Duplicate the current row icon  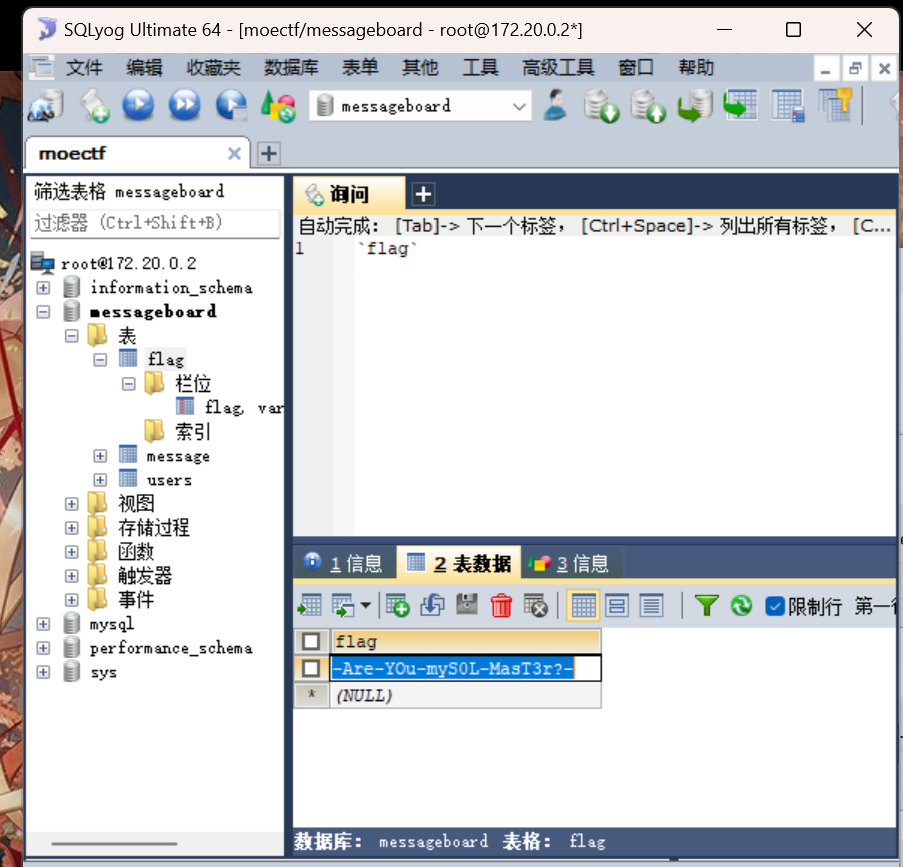pos(432,605)
